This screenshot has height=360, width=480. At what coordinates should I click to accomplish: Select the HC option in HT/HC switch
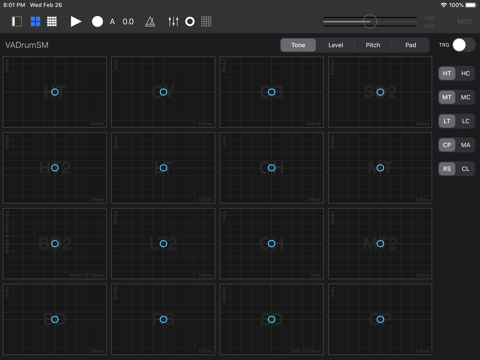pyautogui.click(x=466, y=73)
